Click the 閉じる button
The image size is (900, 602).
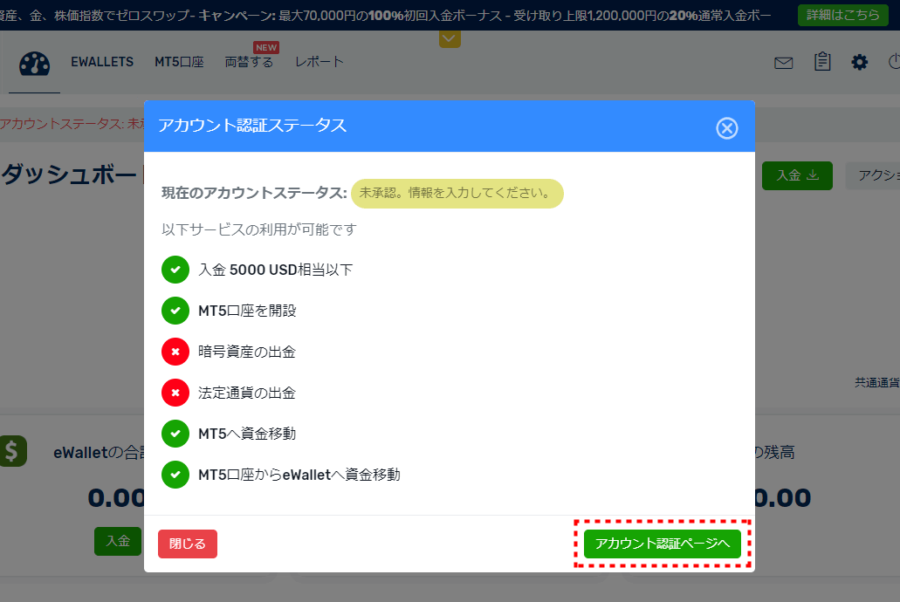[x=187, y=543]
